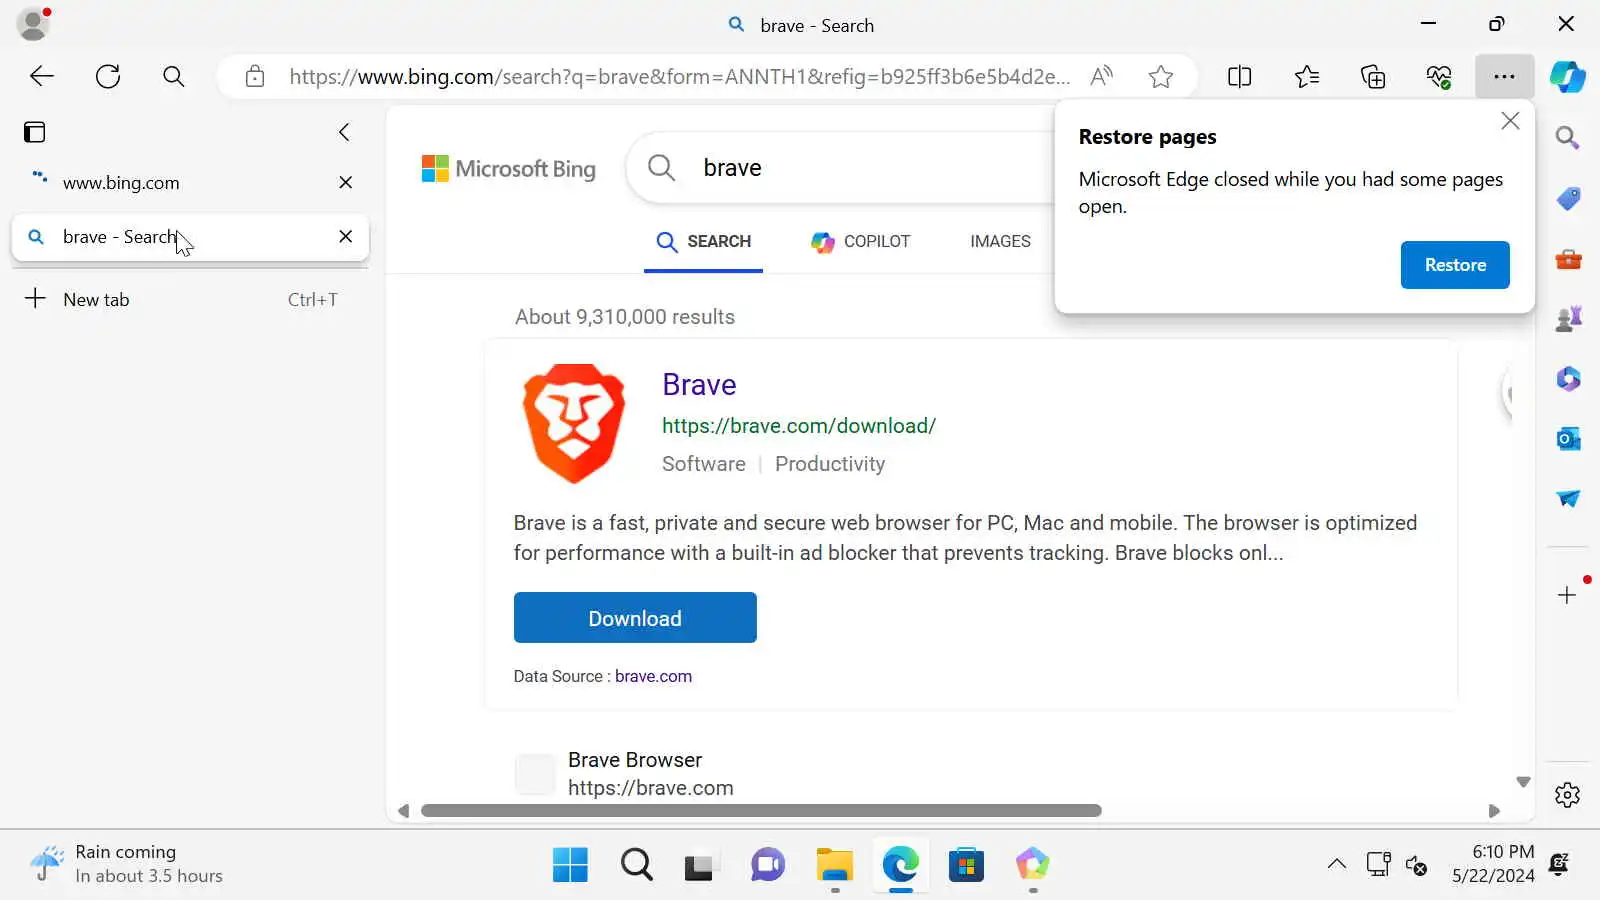Click the toolbar search magnifier icon
Screen dimensions: 1600x900
(173, 76)
